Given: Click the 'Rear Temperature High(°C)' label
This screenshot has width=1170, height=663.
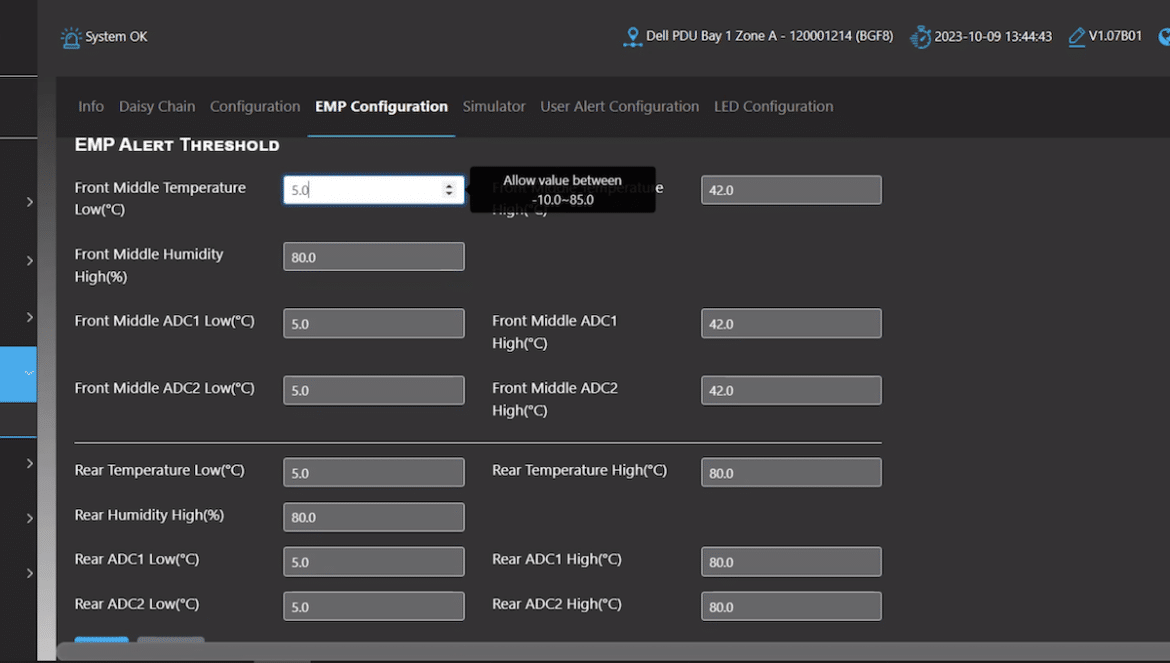Looking at the screenshot, I should pos(579,471).
